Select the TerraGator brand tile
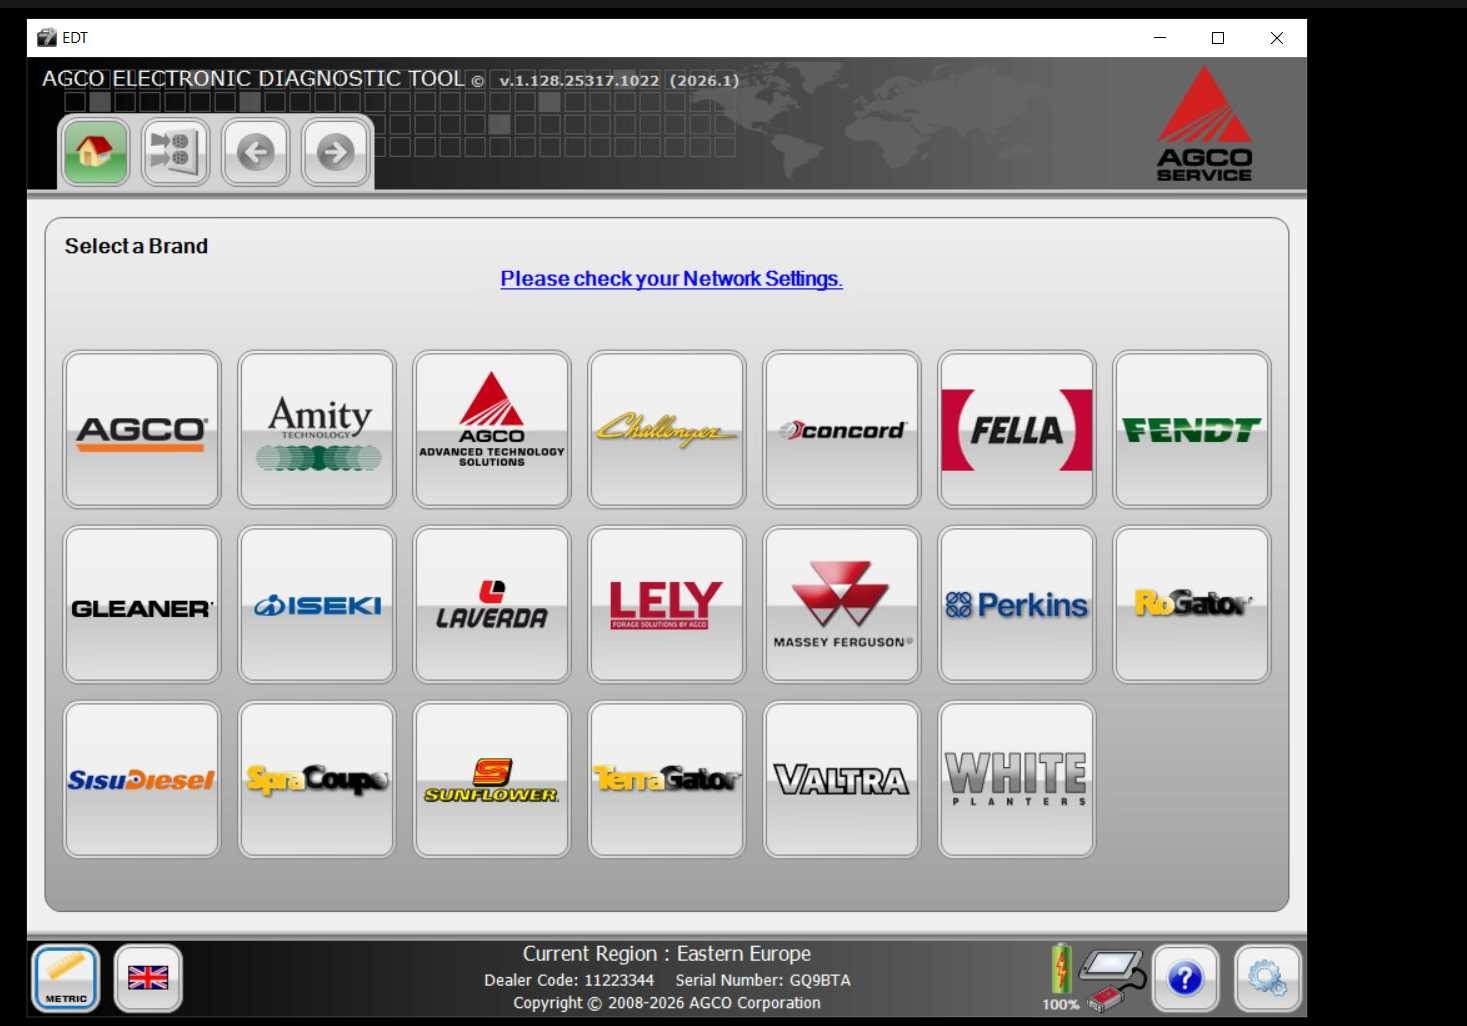Image resolution: width=1467 pixels, height=1026 pixels. [x=667, y=780]
